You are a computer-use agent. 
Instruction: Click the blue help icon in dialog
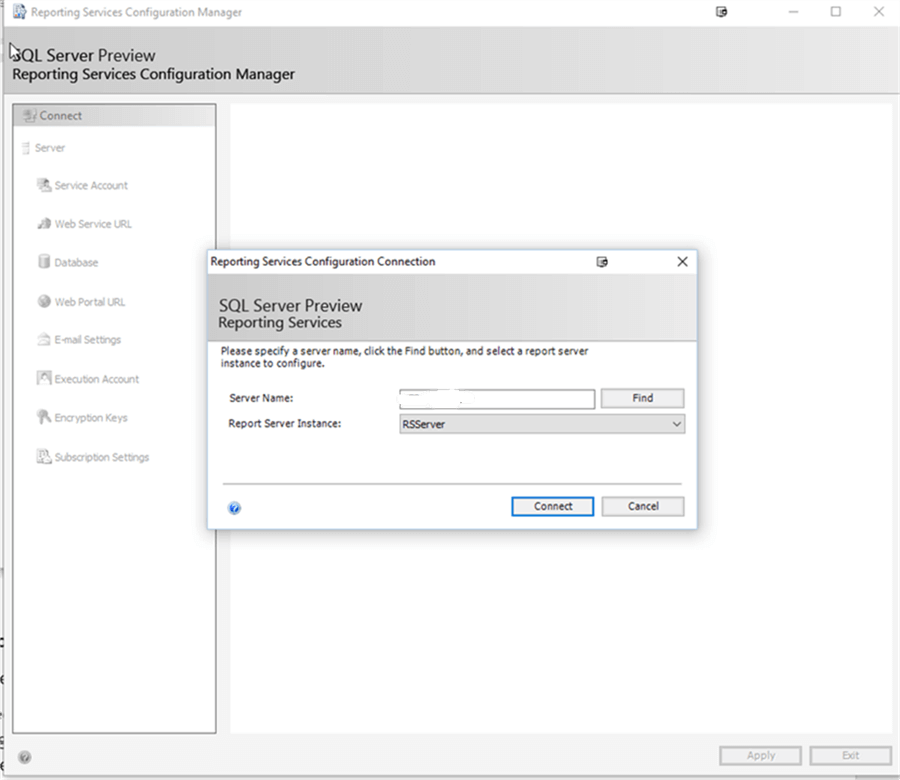[234, 508]
